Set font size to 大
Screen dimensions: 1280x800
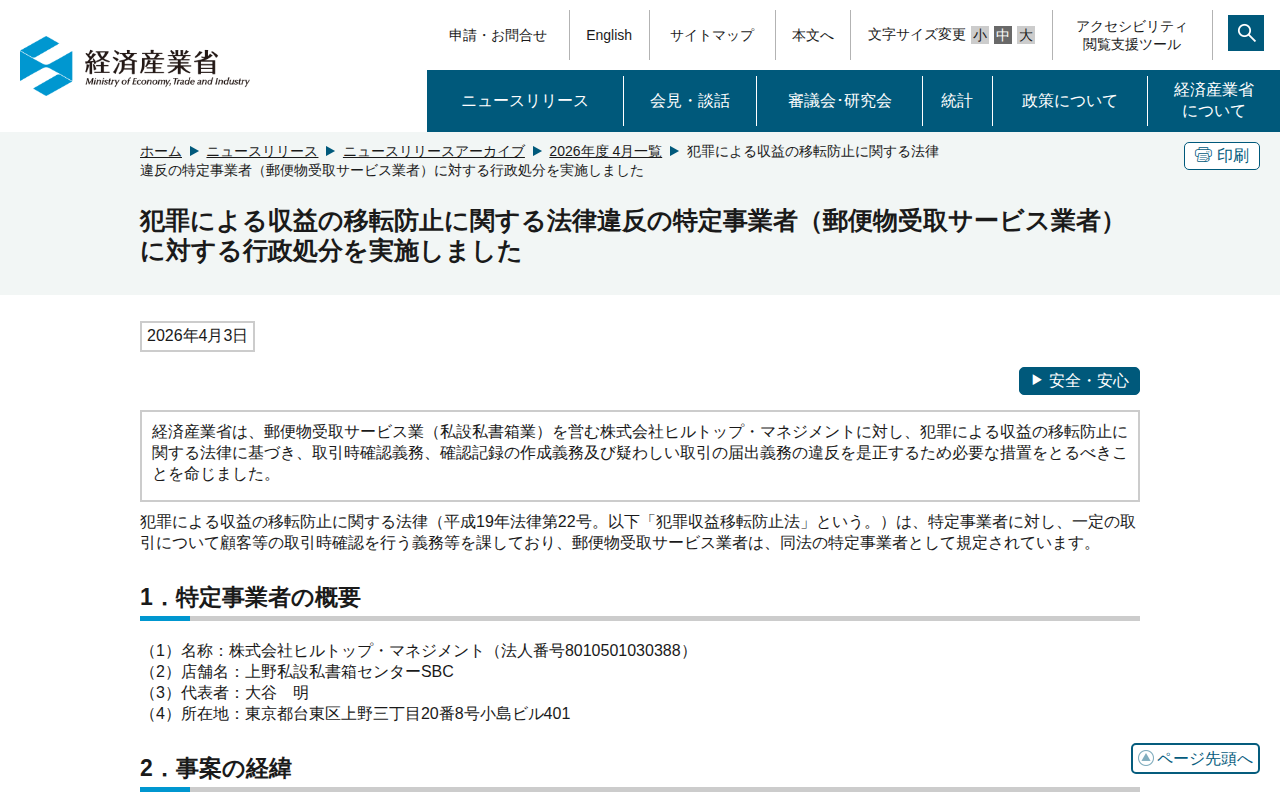[1026, 35]
